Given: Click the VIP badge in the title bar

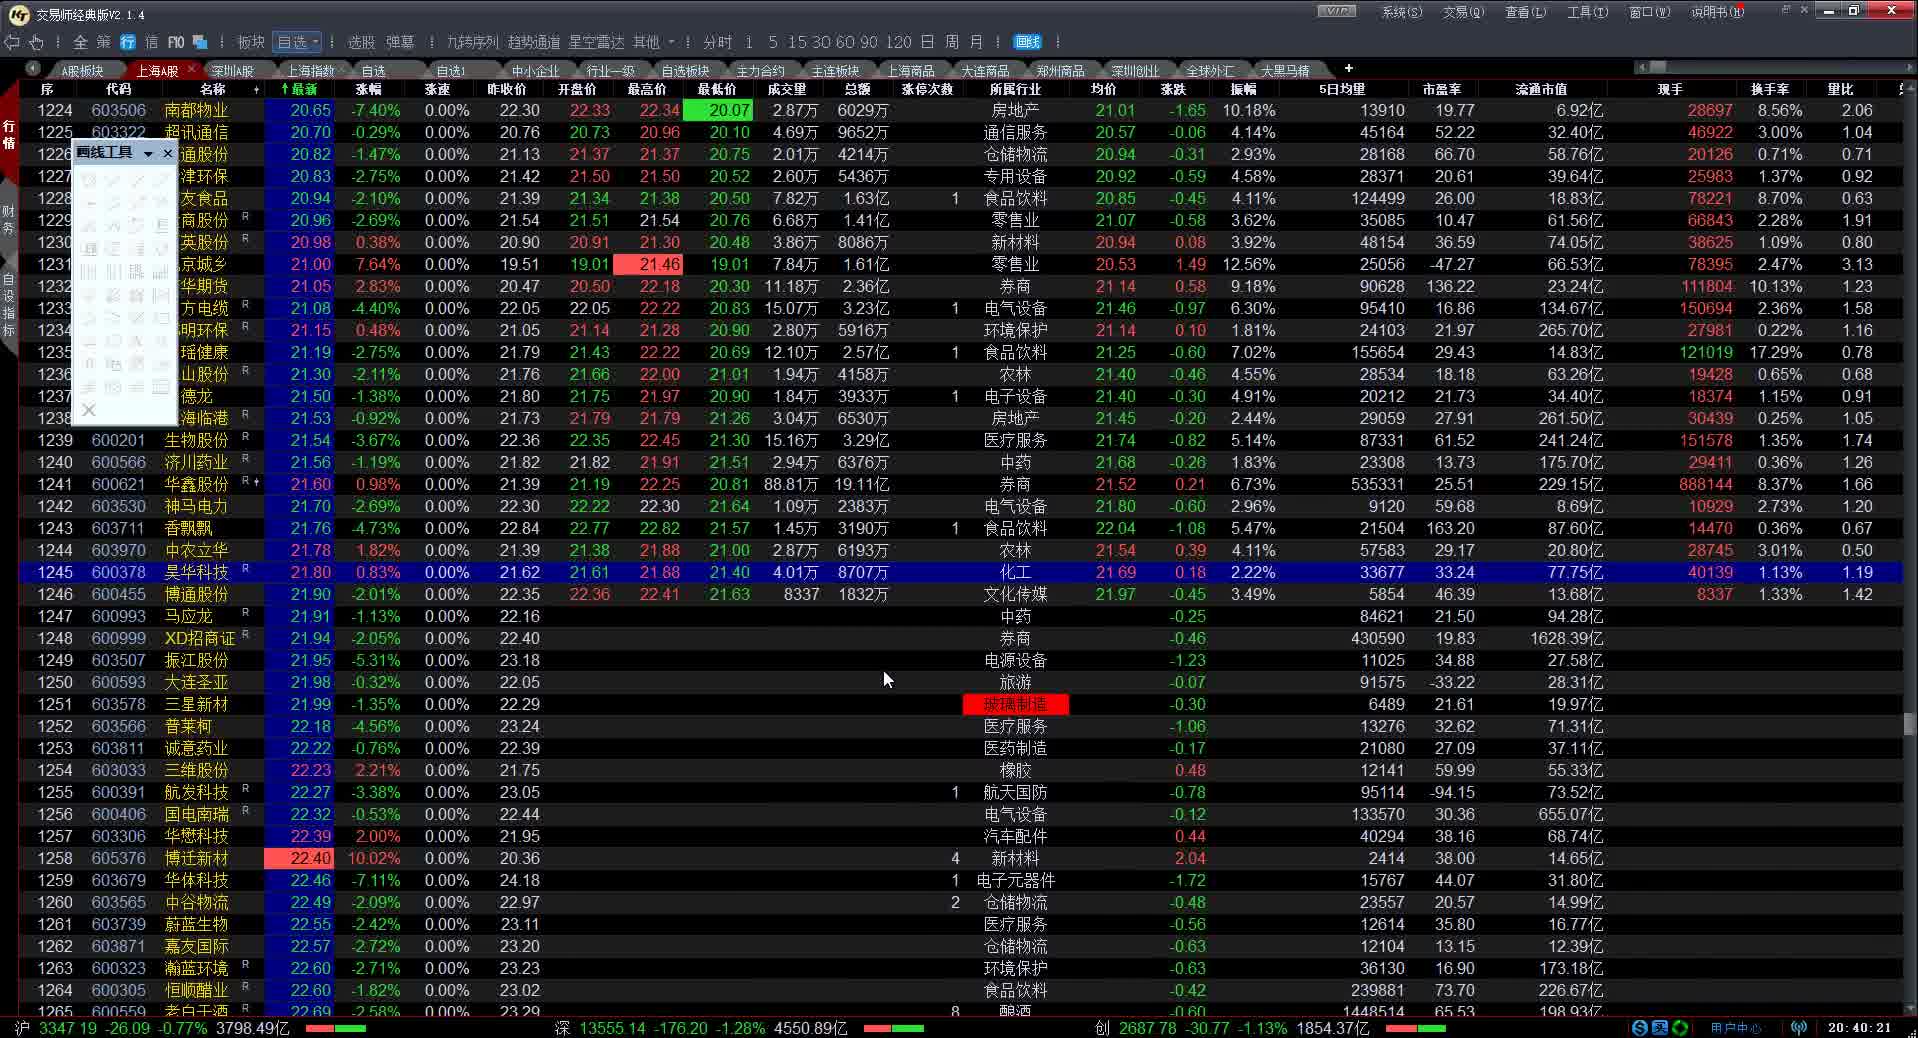Looking at the screenshot, I should 1336,11.
